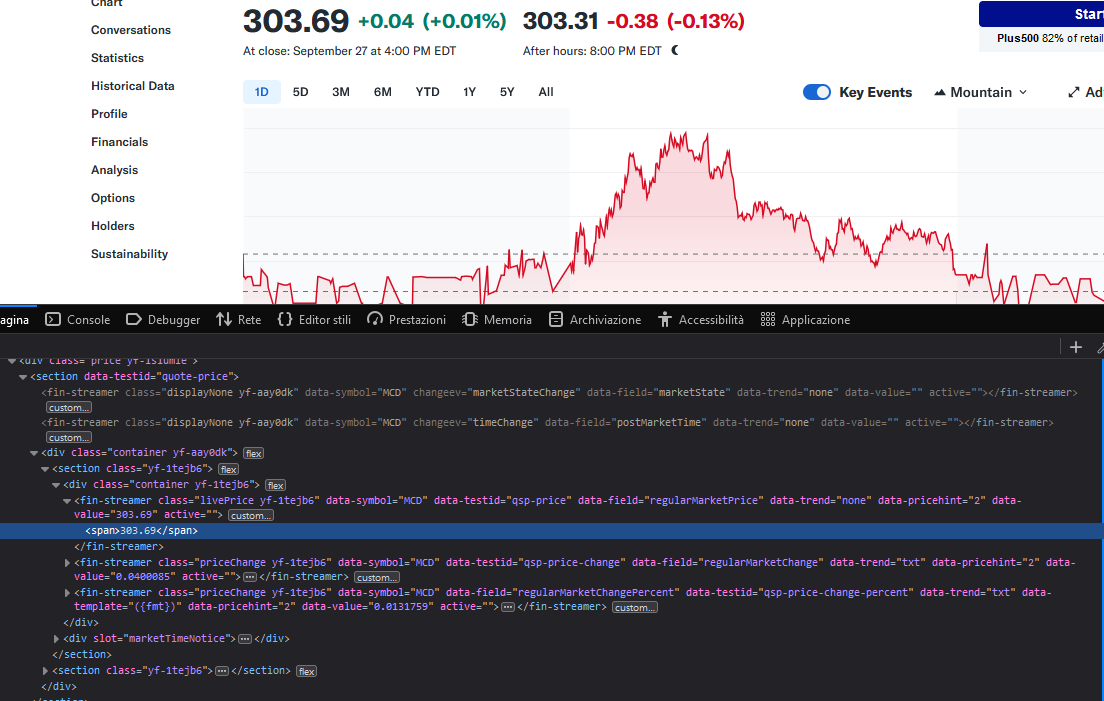Open the Console tab icon
The image size is (1104, 701).
(x=53, y=320)
